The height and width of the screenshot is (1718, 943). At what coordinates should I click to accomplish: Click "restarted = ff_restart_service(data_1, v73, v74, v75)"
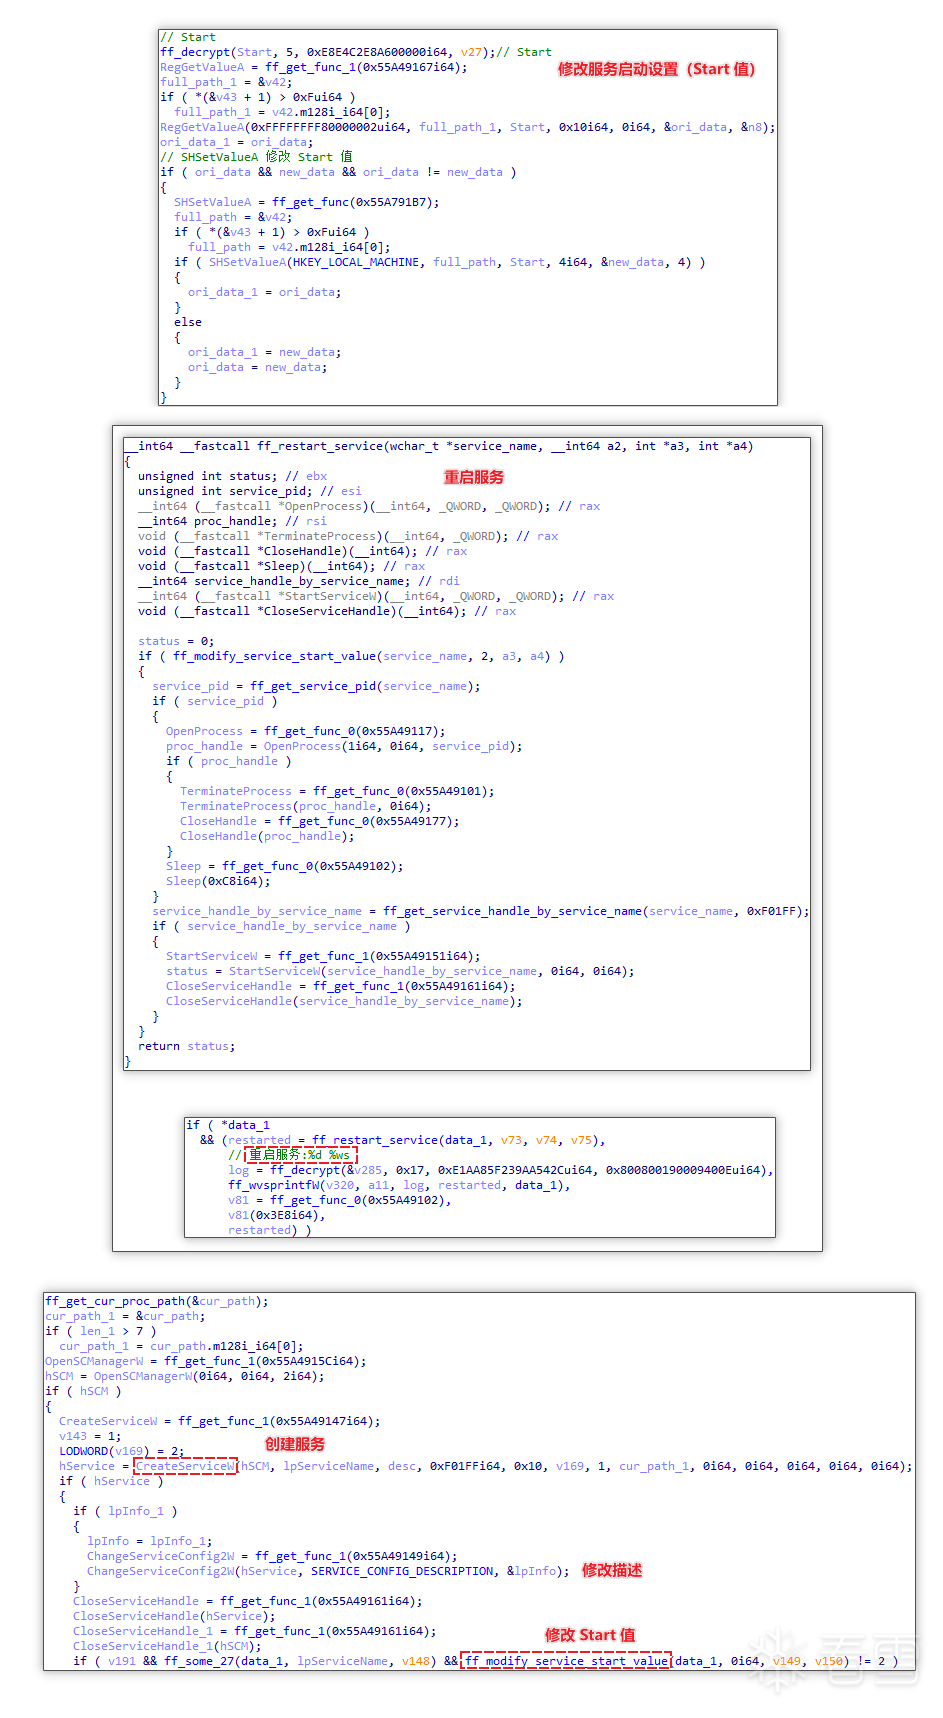click(413, 1140)
